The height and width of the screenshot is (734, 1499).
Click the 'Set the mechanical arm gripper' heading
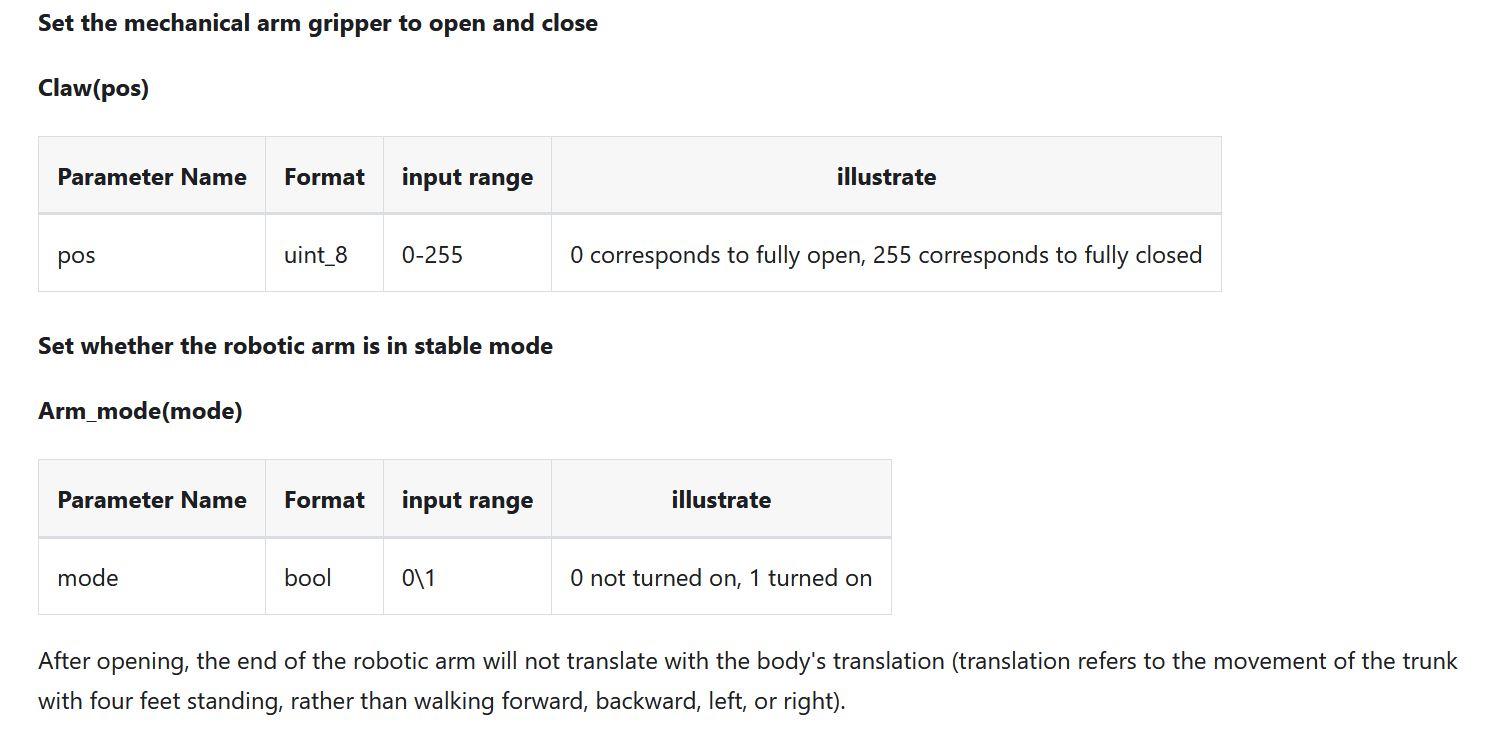[318, 23]
